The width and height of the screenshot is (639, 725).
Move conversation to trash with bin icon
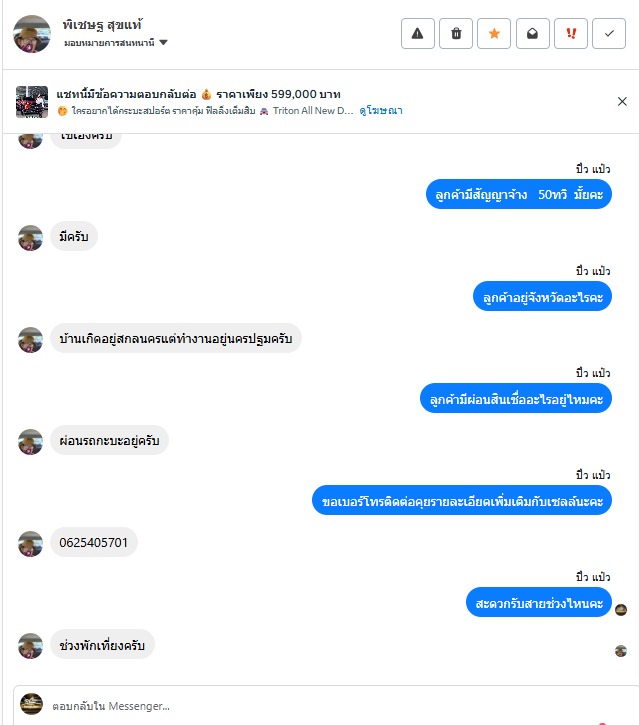click(456, 33)
